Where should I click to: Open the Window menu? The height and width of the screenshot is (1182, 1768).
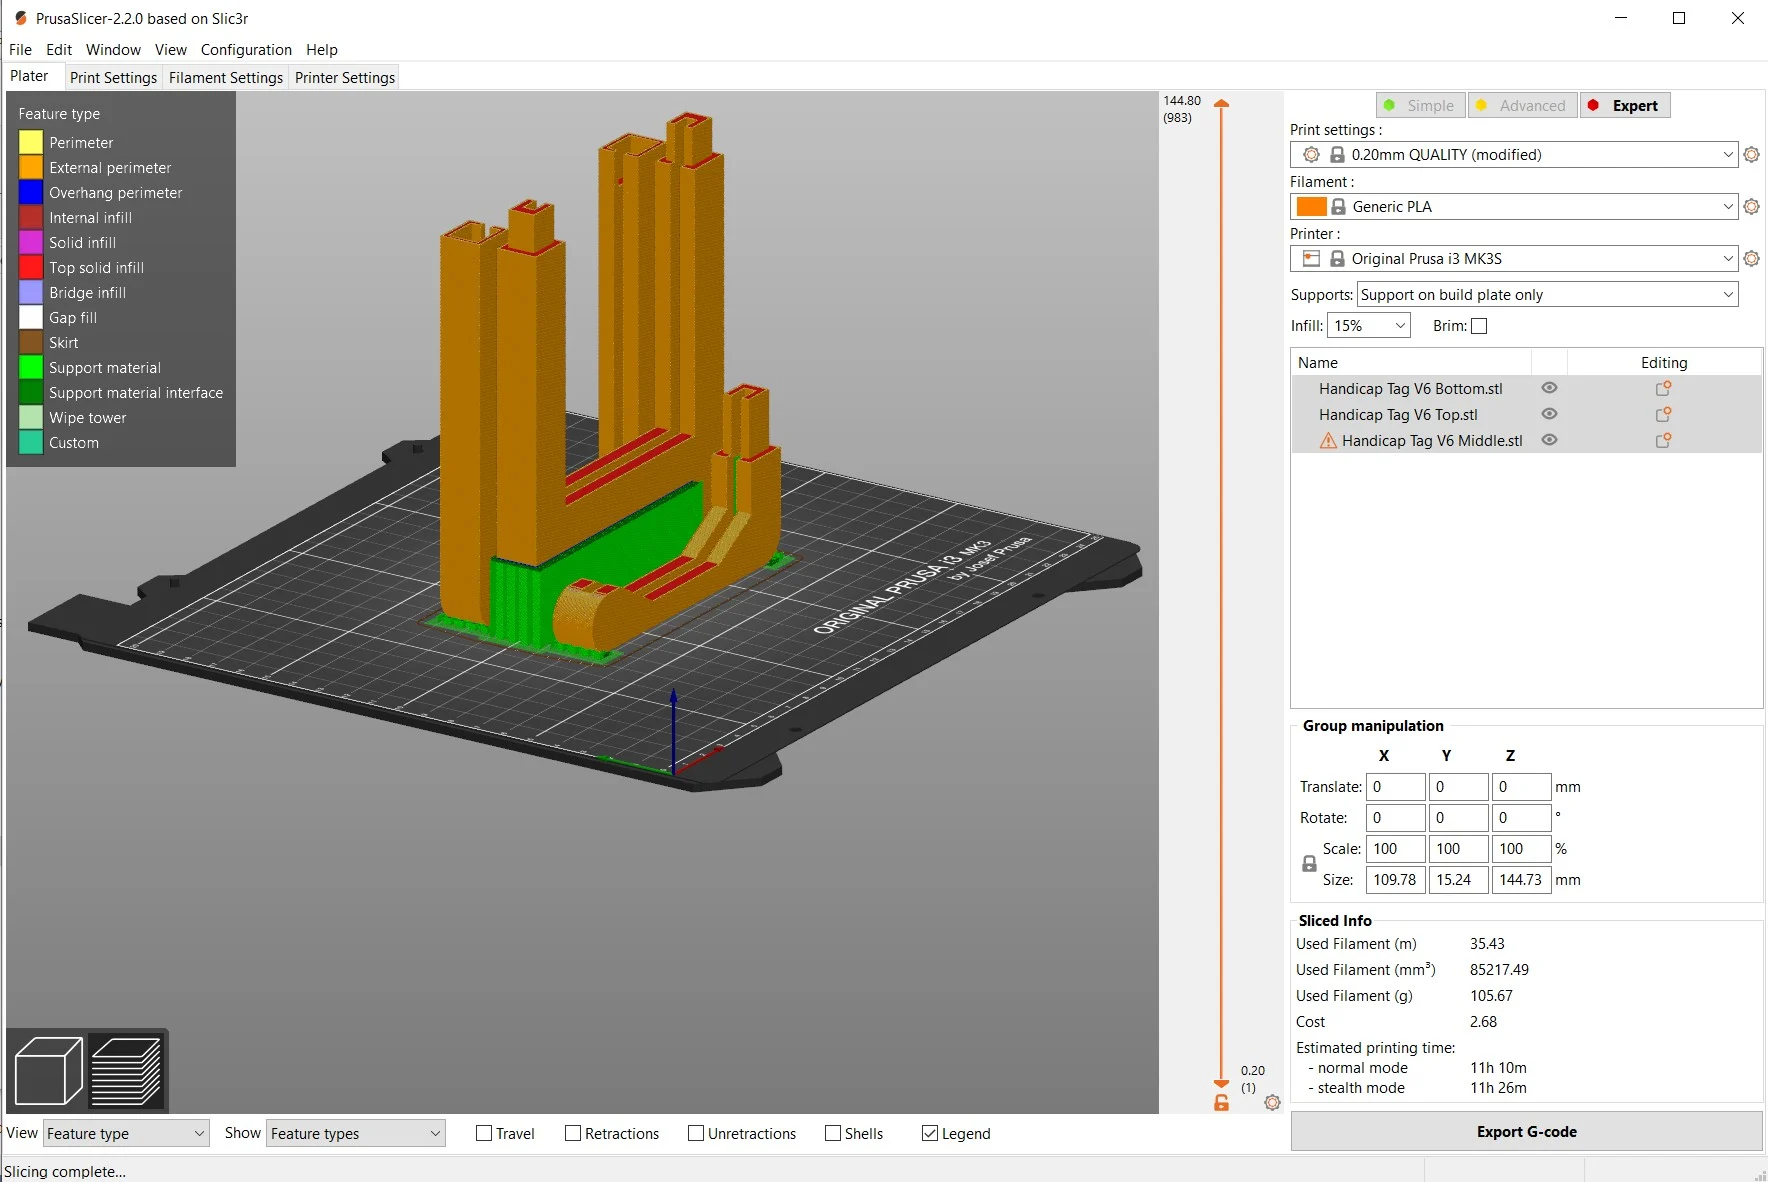point(113,50)
